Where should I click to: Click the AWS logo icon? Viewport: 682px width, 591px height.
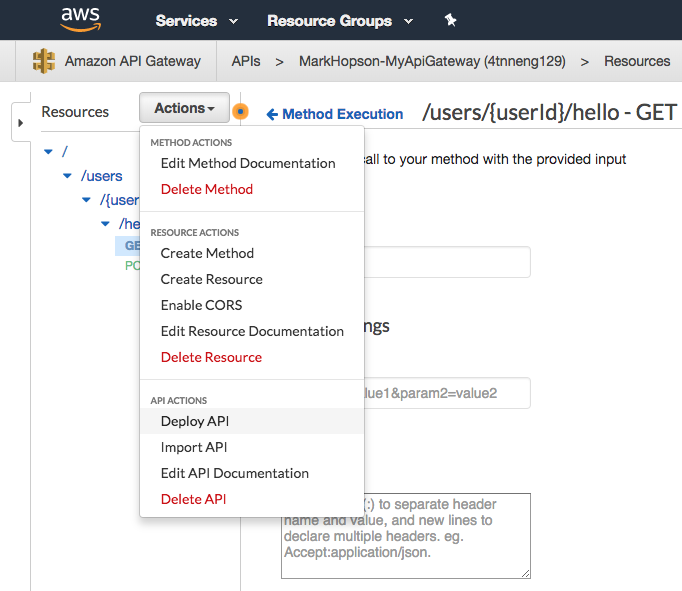[x=80, y=19]
